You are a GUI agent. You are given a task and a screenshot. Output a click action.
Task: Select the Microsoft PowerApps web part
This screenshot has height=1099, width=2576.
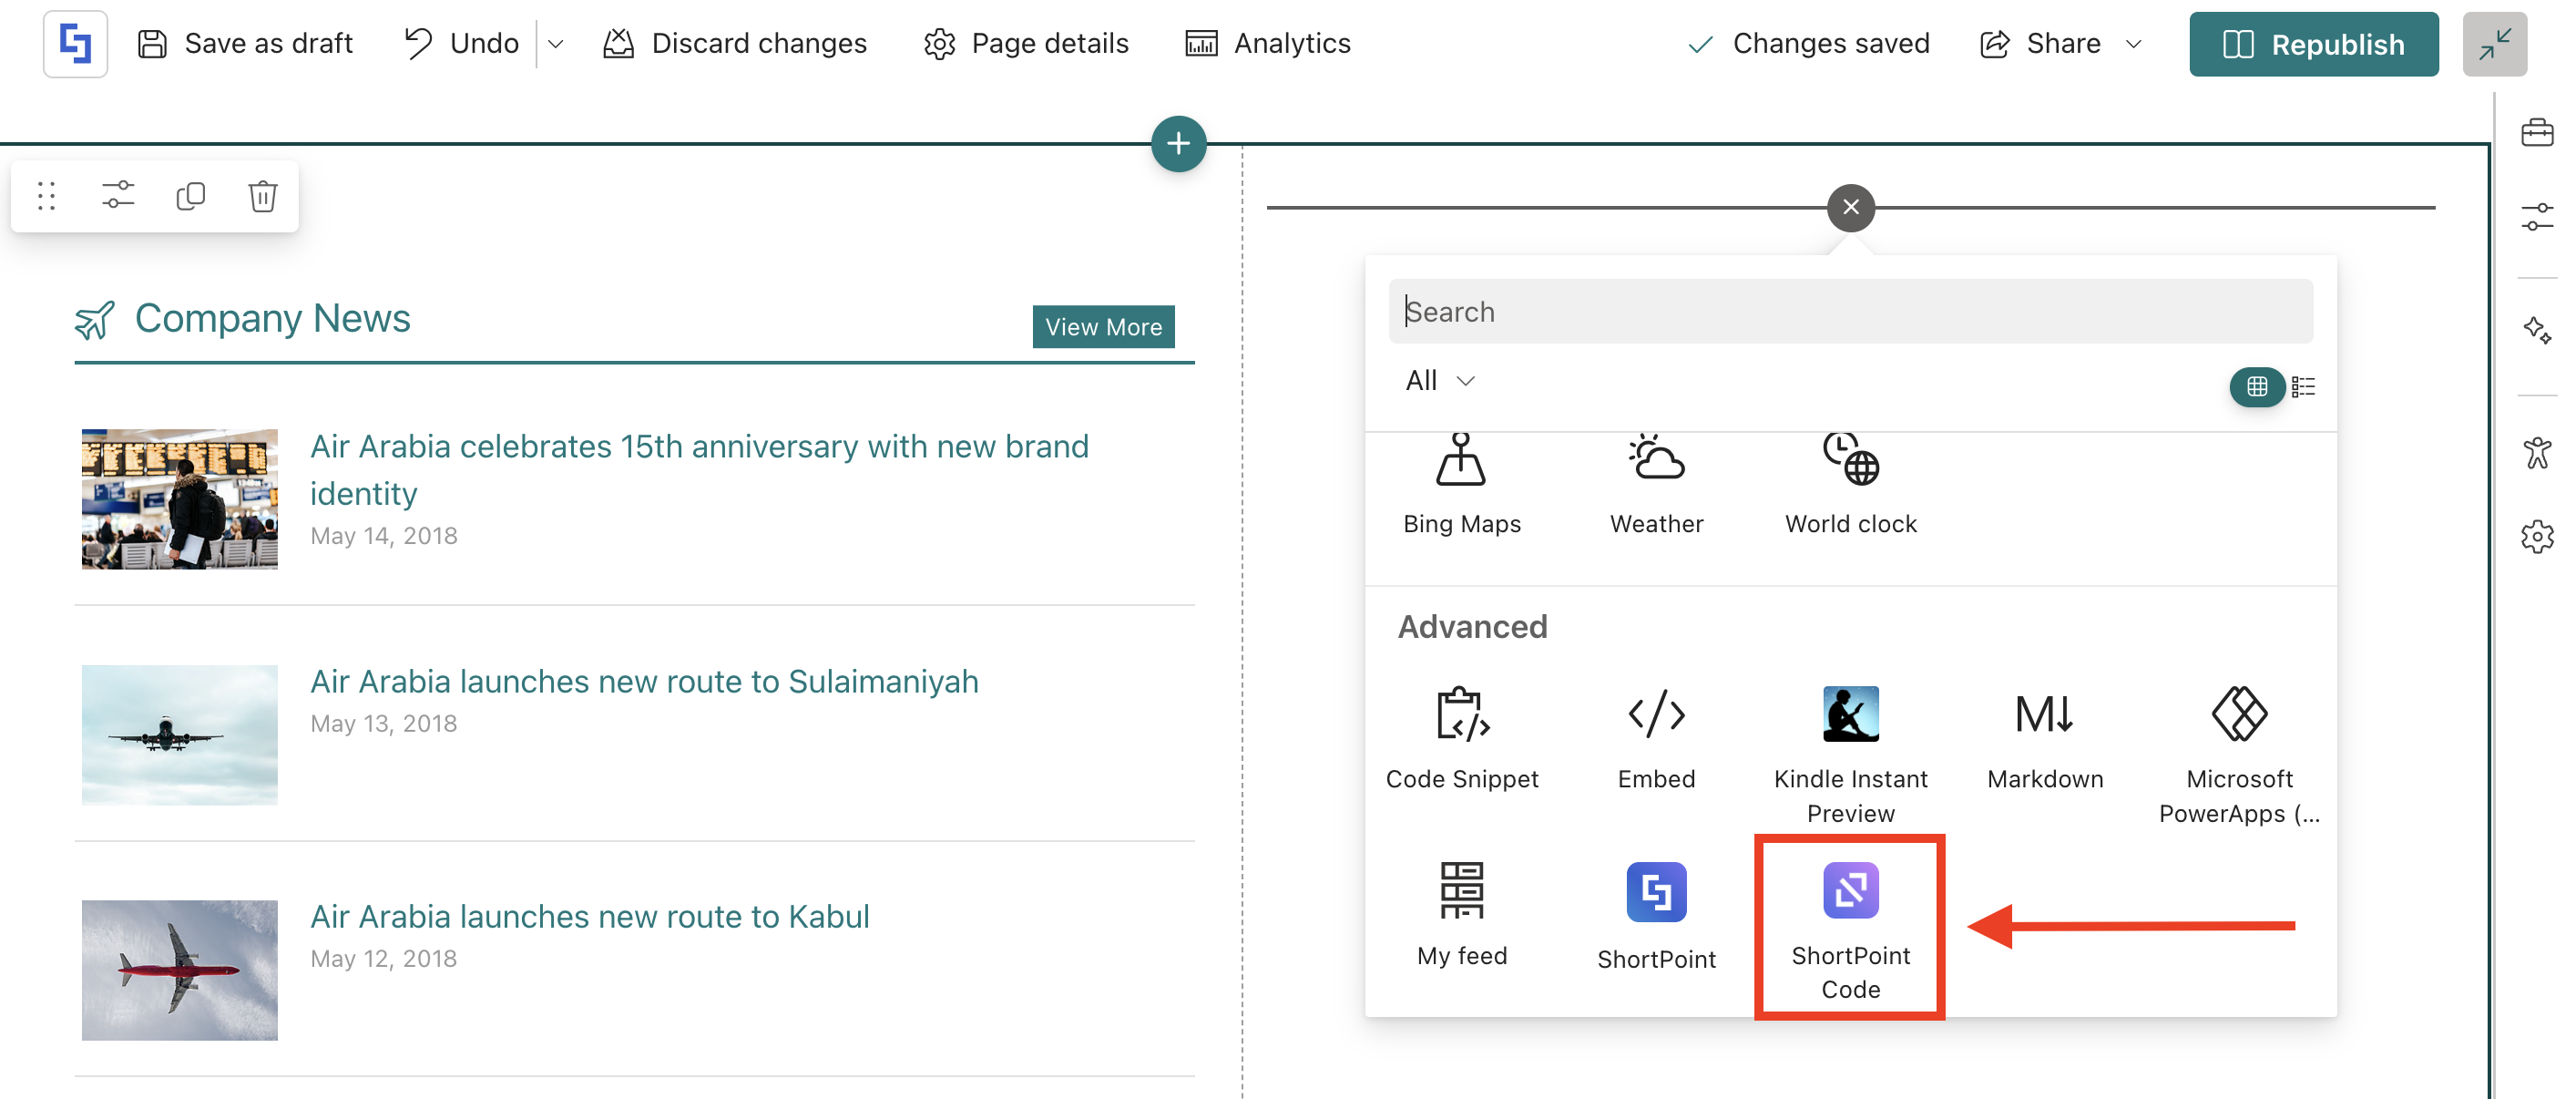coord(2238,752)
